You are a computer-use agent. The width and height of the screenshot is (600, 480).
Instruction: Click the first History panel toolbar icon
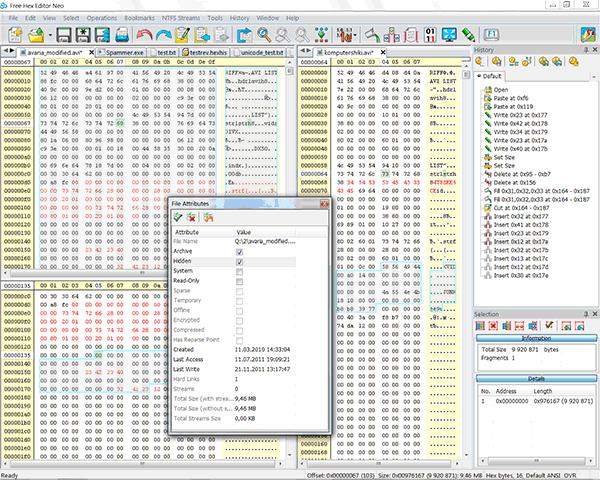tap(480, 61)
